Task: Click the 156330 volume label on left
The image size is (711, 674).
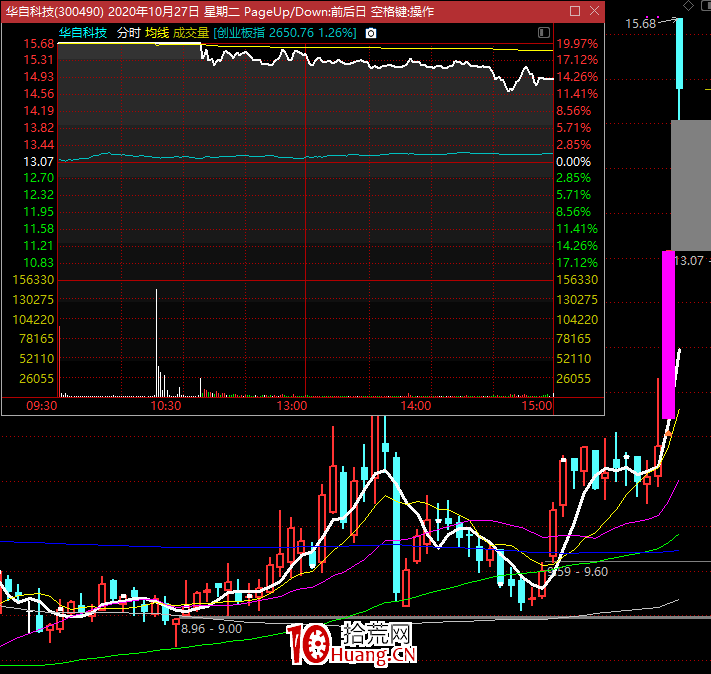Action: point(34,280)
